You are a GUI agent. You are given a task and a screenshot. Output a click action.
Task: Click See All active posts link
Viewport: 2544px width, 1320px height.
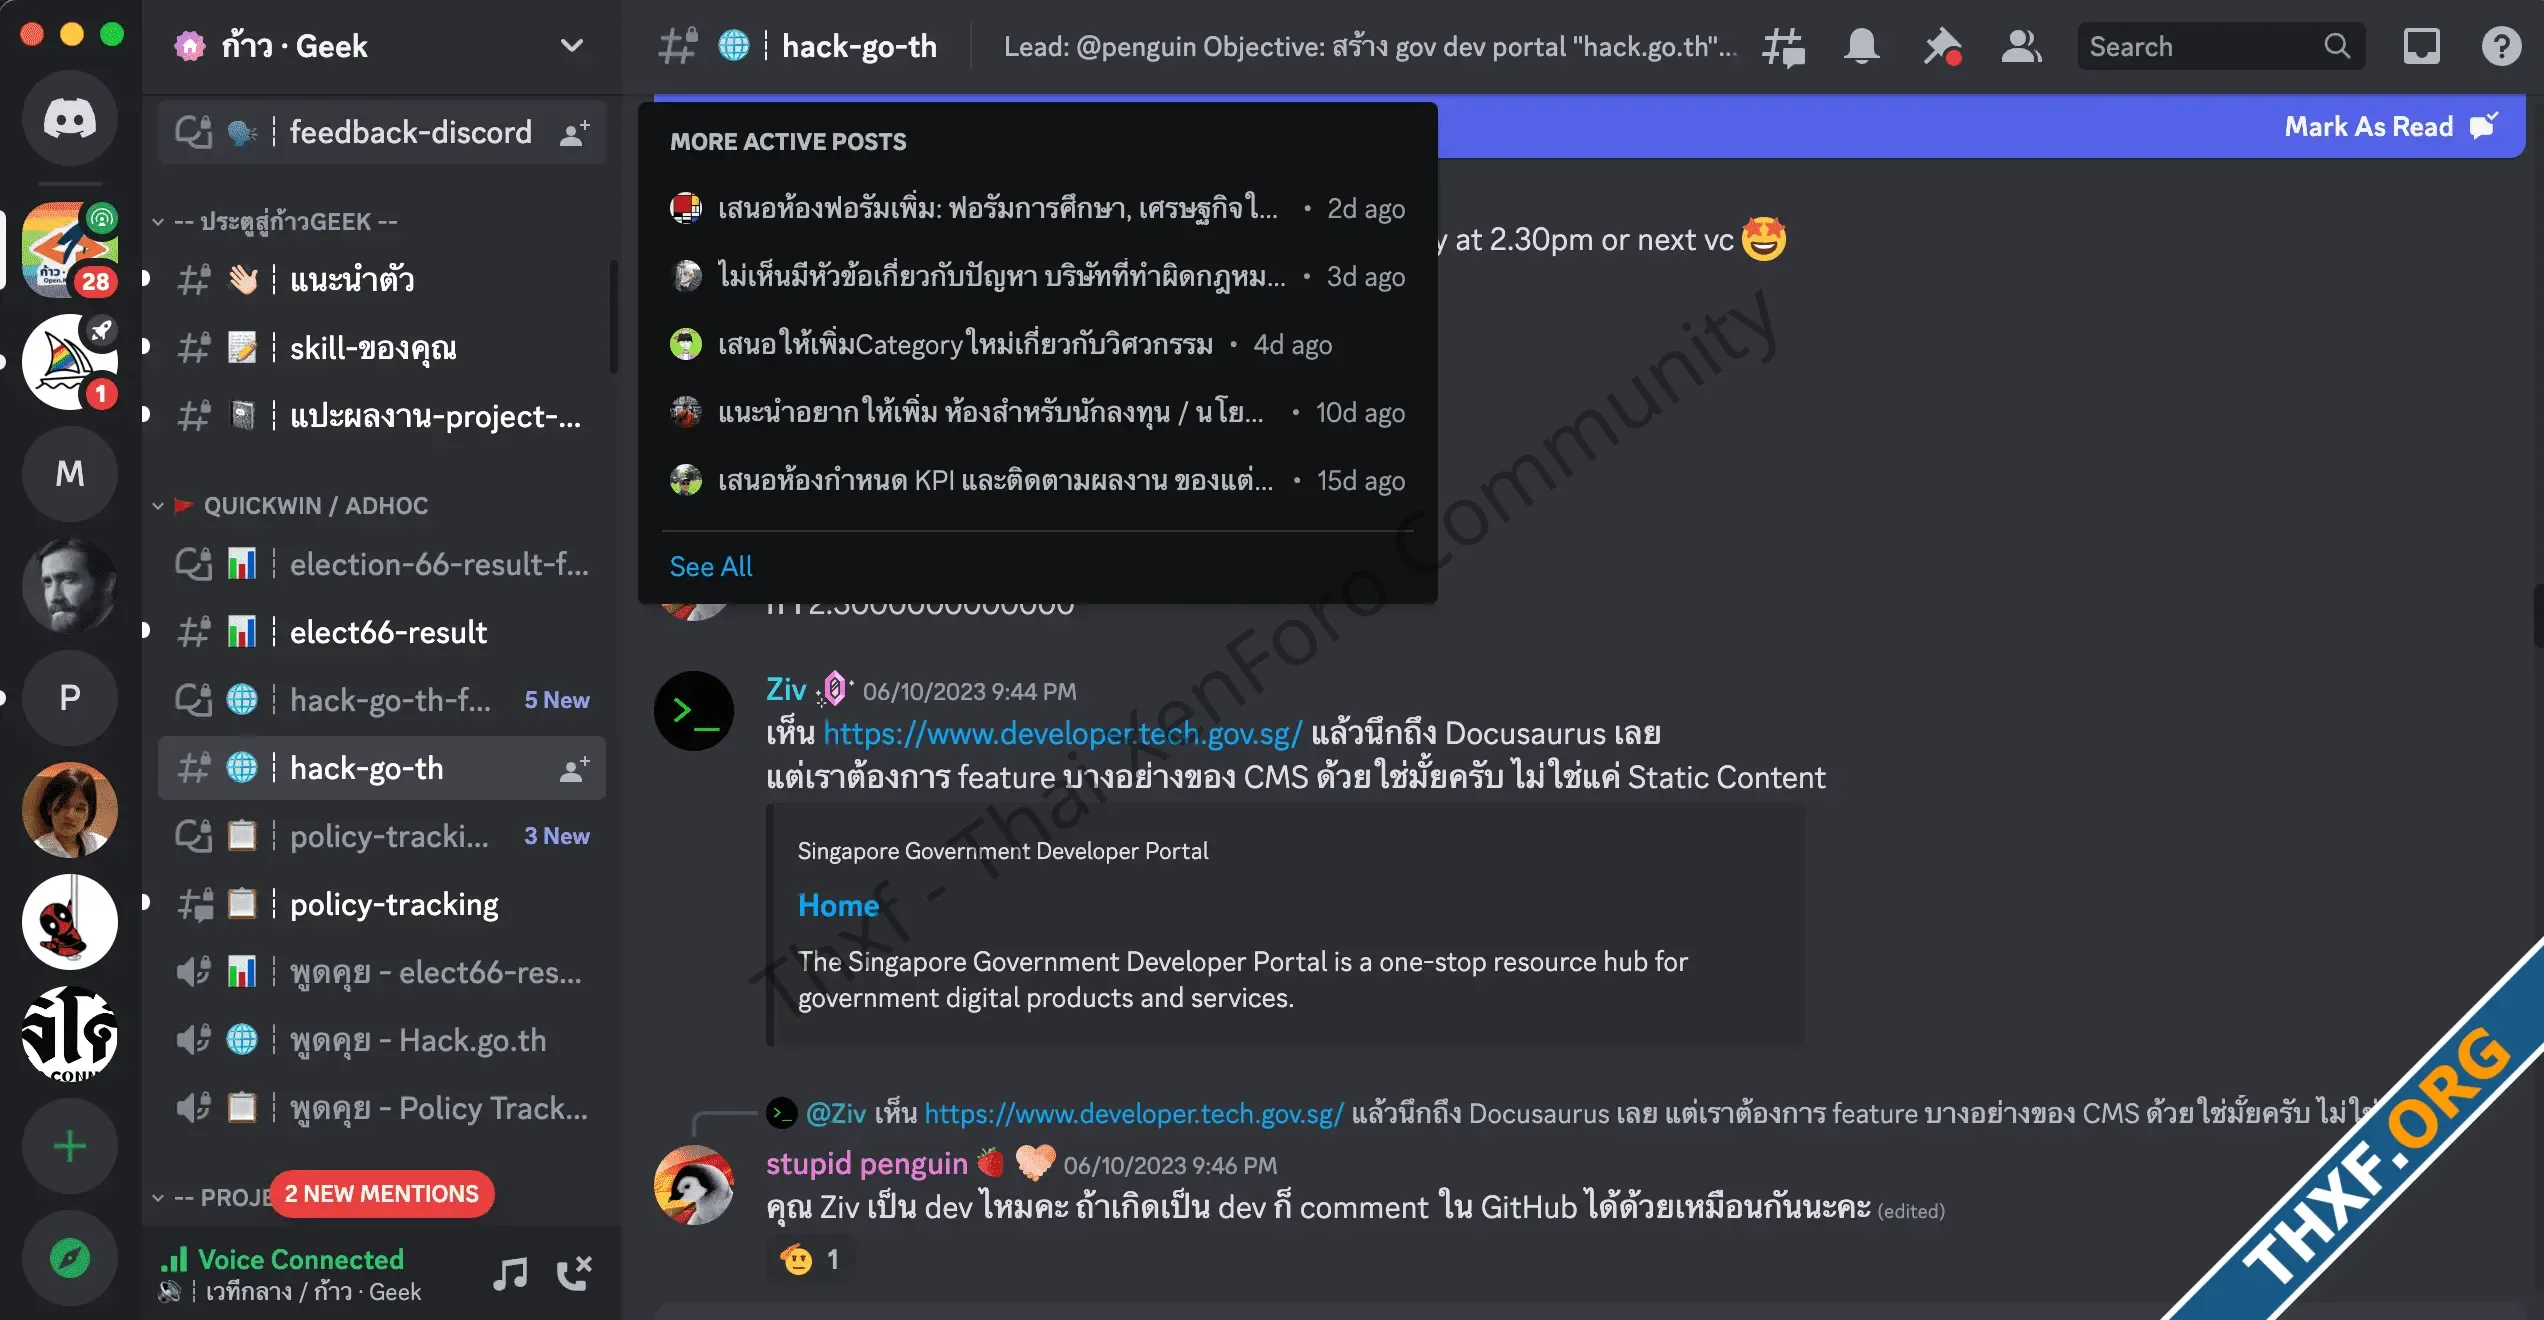coord(711,566)
